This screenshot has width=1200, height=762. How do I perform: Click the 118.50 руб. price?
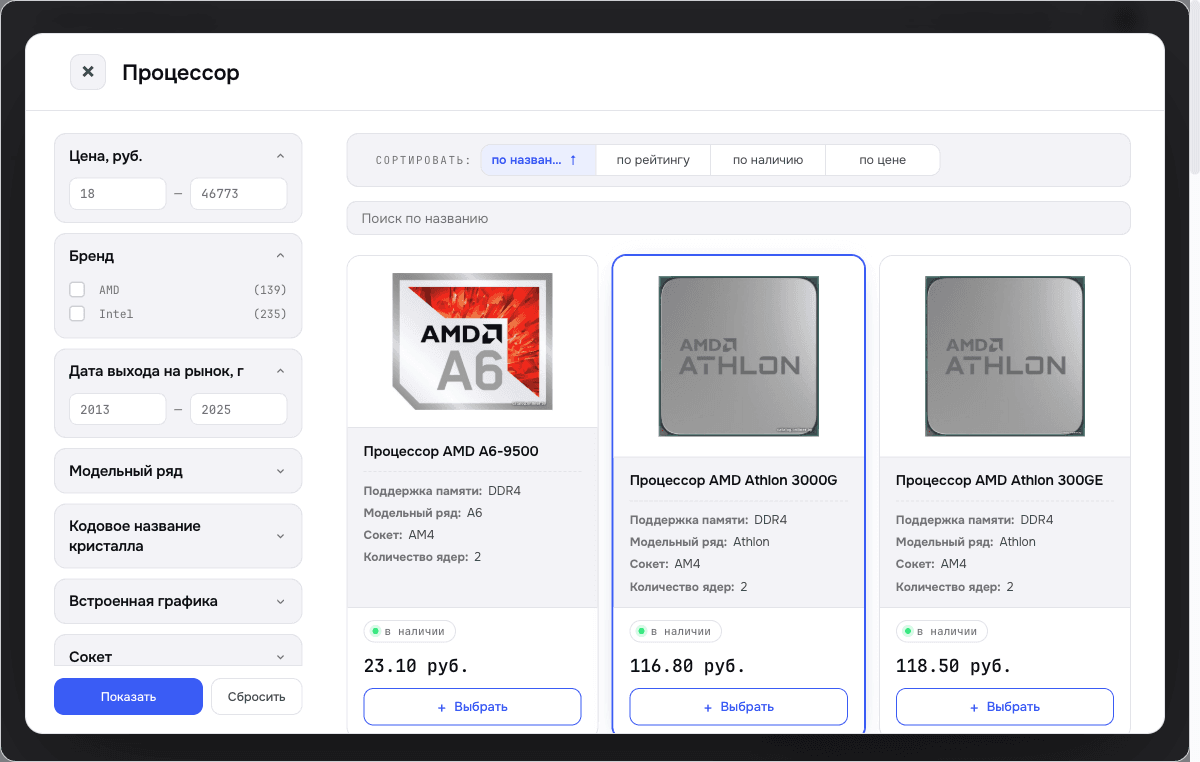pyautogui.click(x=954, y=665)
